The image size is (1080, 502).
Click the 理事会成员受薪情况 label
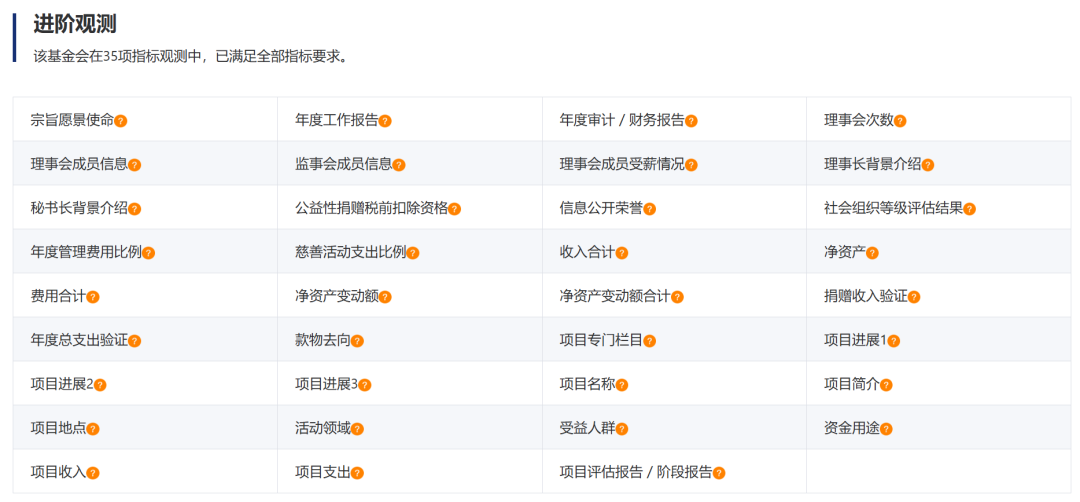tap(622, 165)
